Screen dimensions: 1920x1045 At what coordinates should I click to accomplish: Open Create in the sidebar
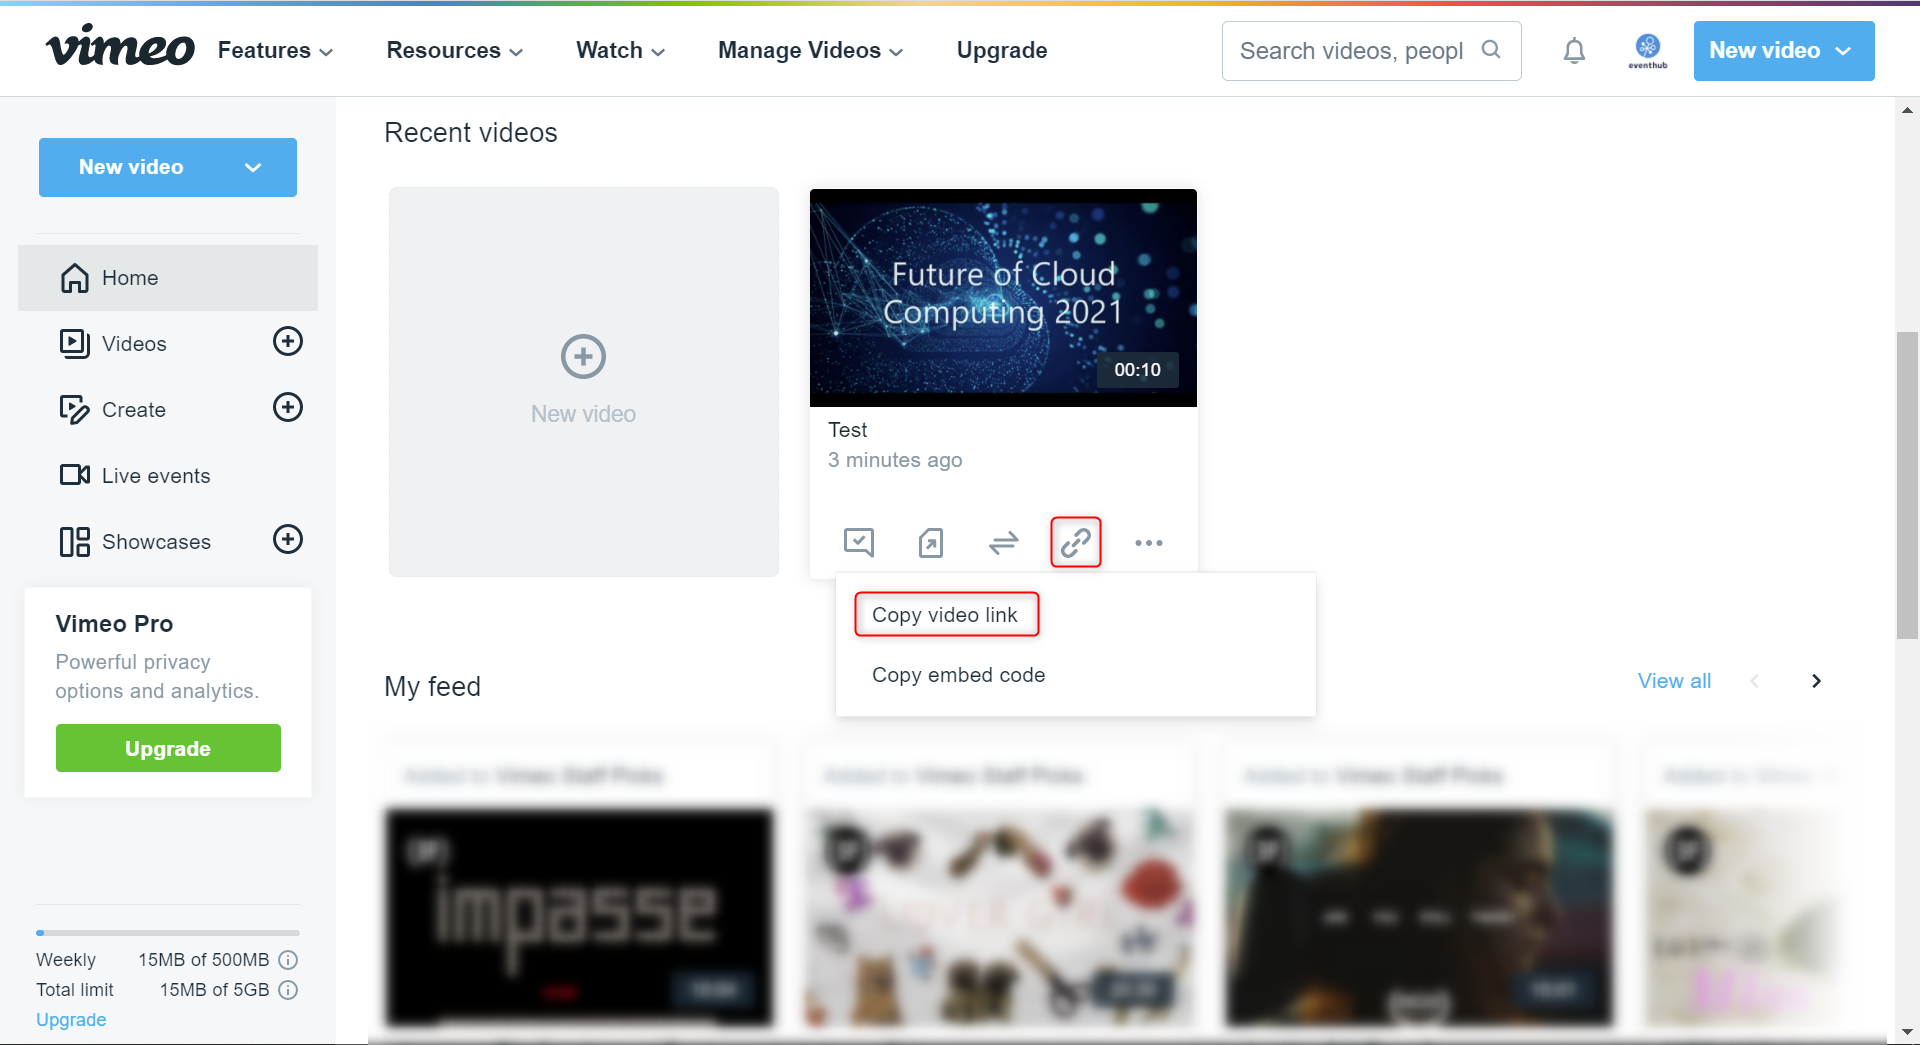tap(134, 410)
